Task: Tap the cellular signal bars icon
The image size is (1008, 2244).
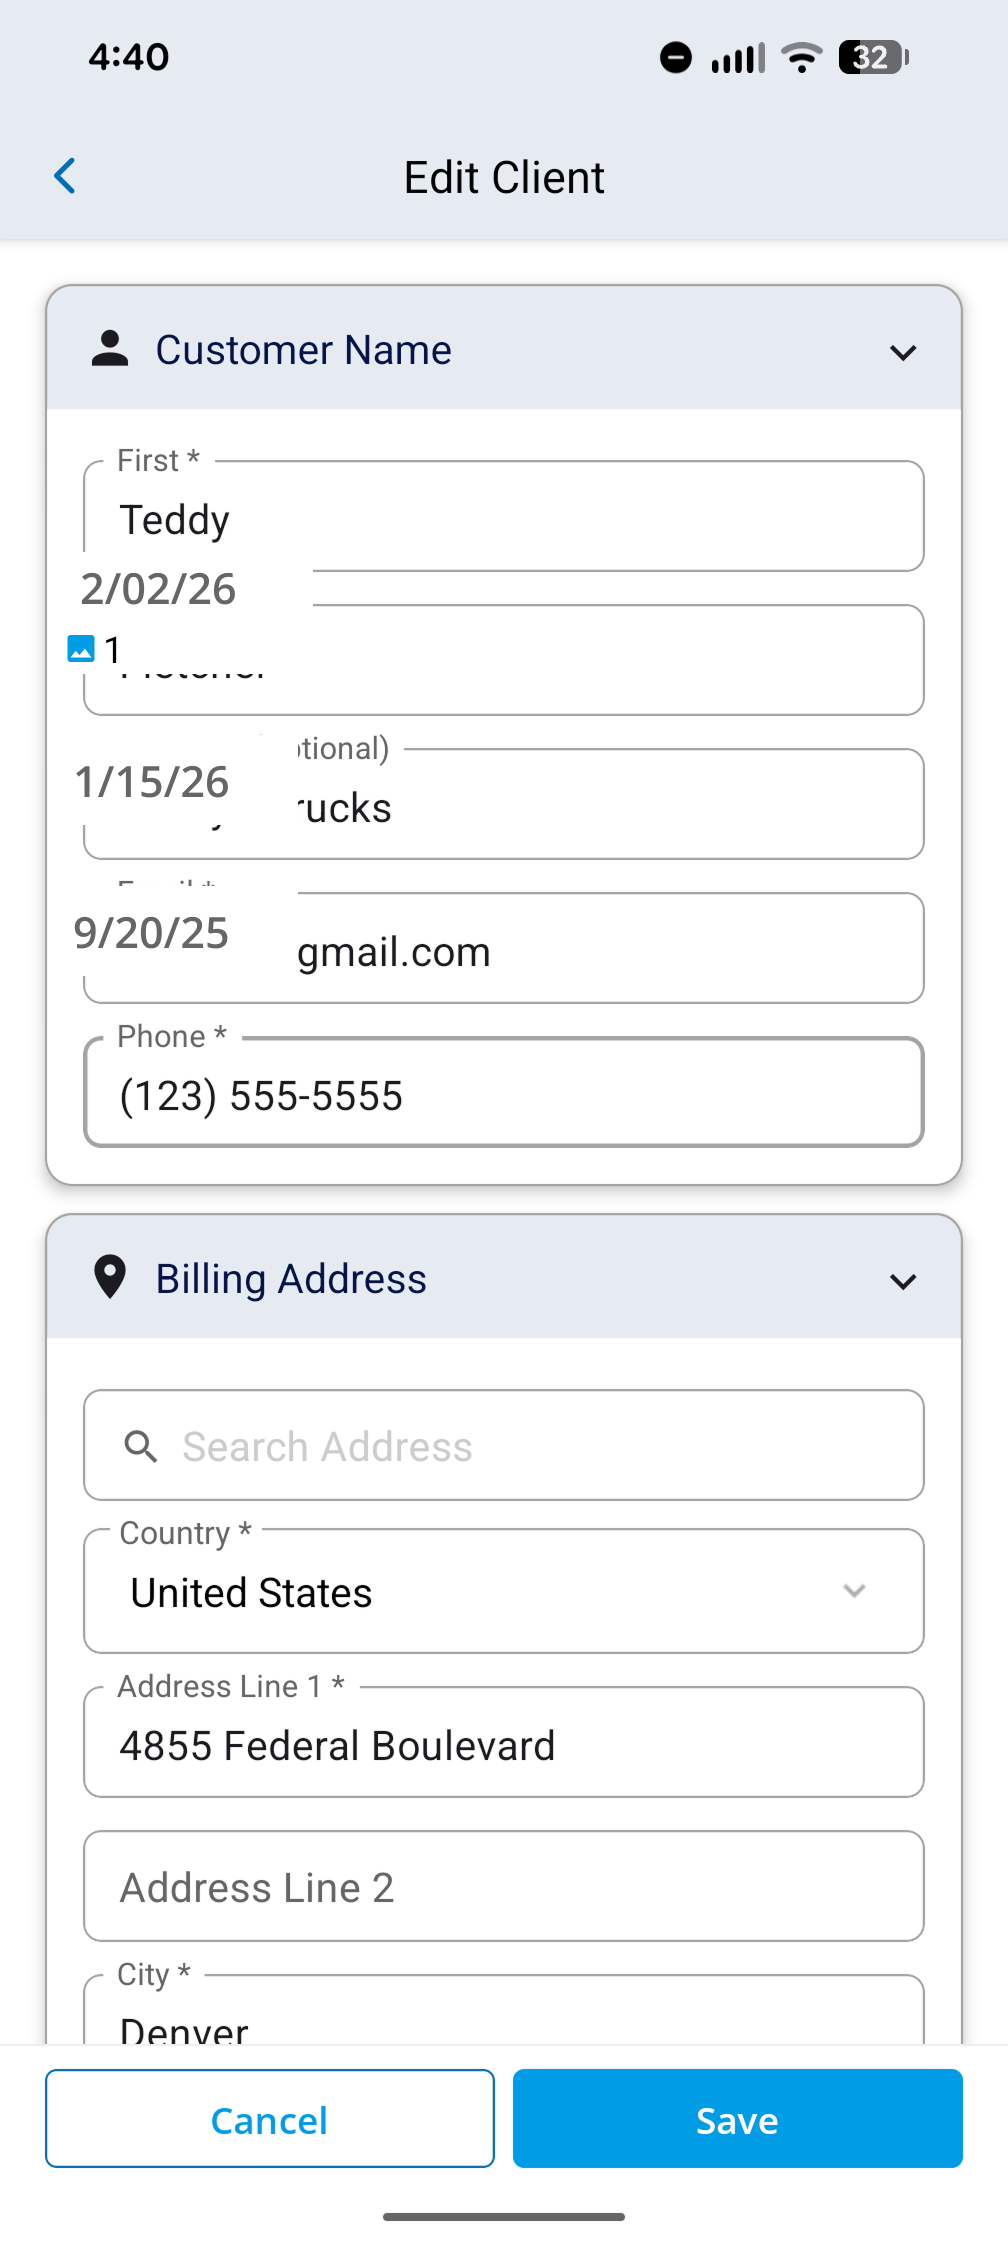Action: coord(738,58)
